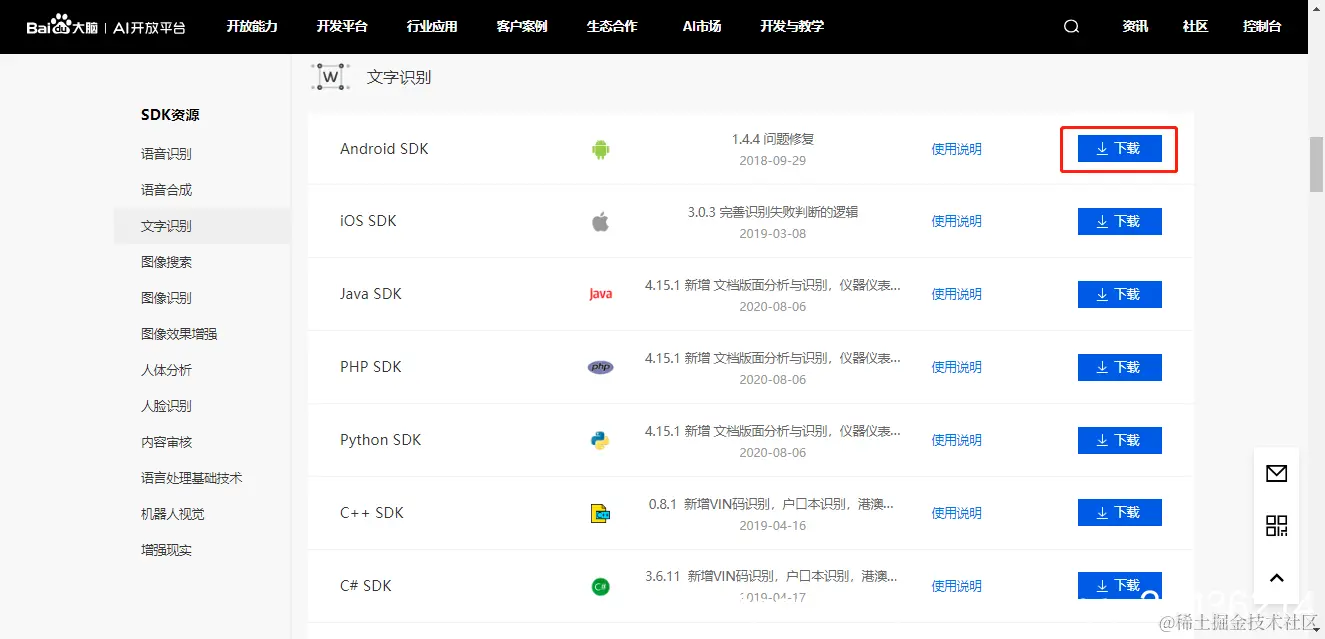This screenshot has width=1325, height=639.
Task: Open the search magnifier icon in header
Action: point(1071,27)
